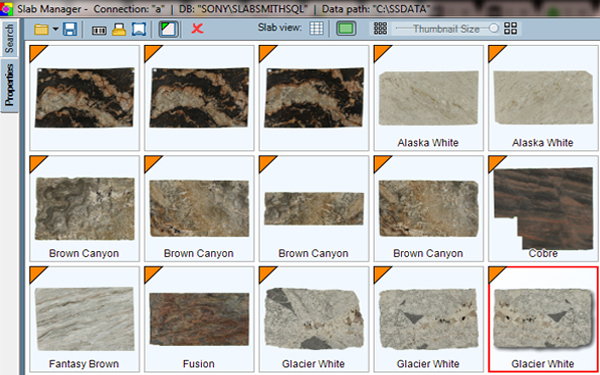Select the red-outlined Glacier White slab
Image resolution: width=600 pixels, height=375 pixels.
pos(543,319)
